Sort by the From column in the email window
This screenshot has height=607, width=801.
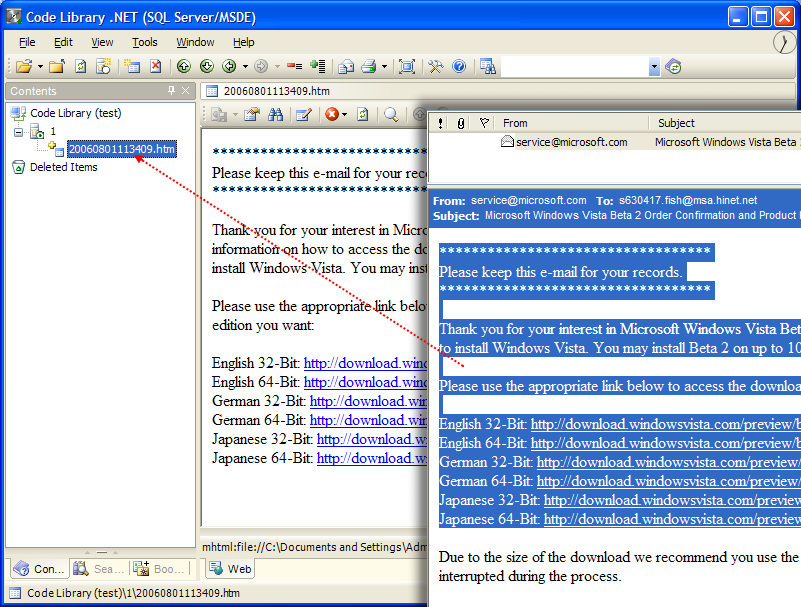572,123
